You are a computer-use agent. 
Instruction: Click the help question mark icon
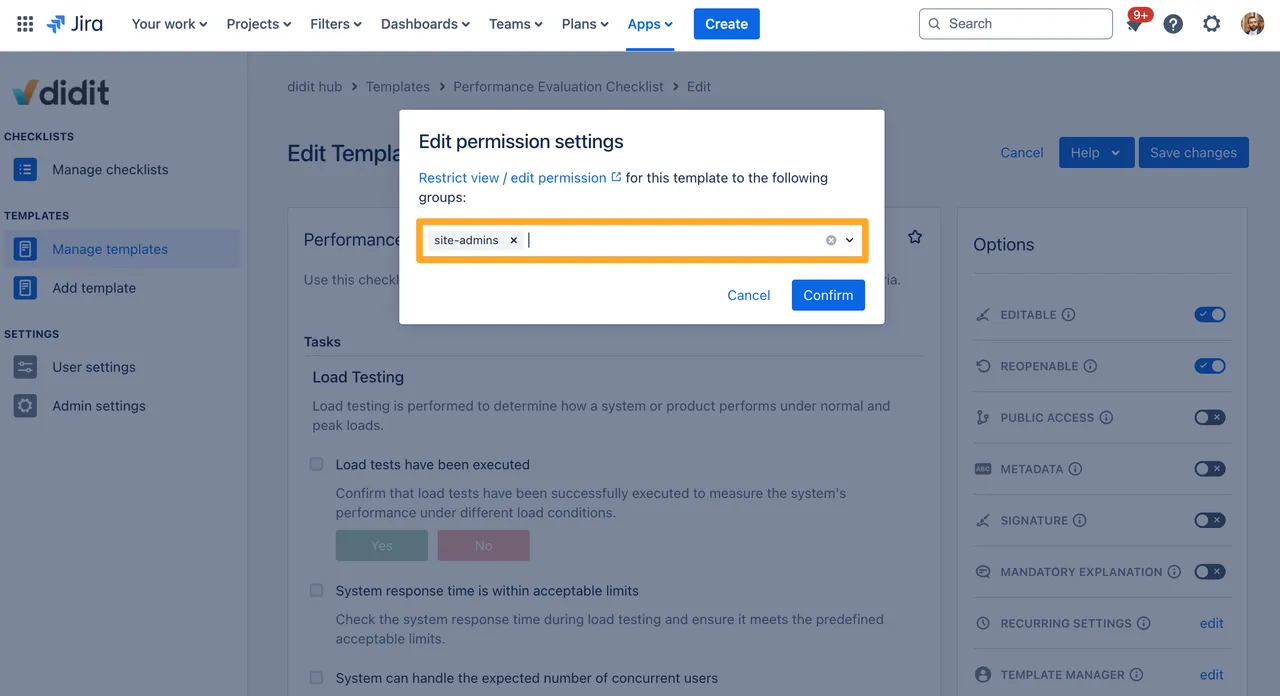(1173, 24)
